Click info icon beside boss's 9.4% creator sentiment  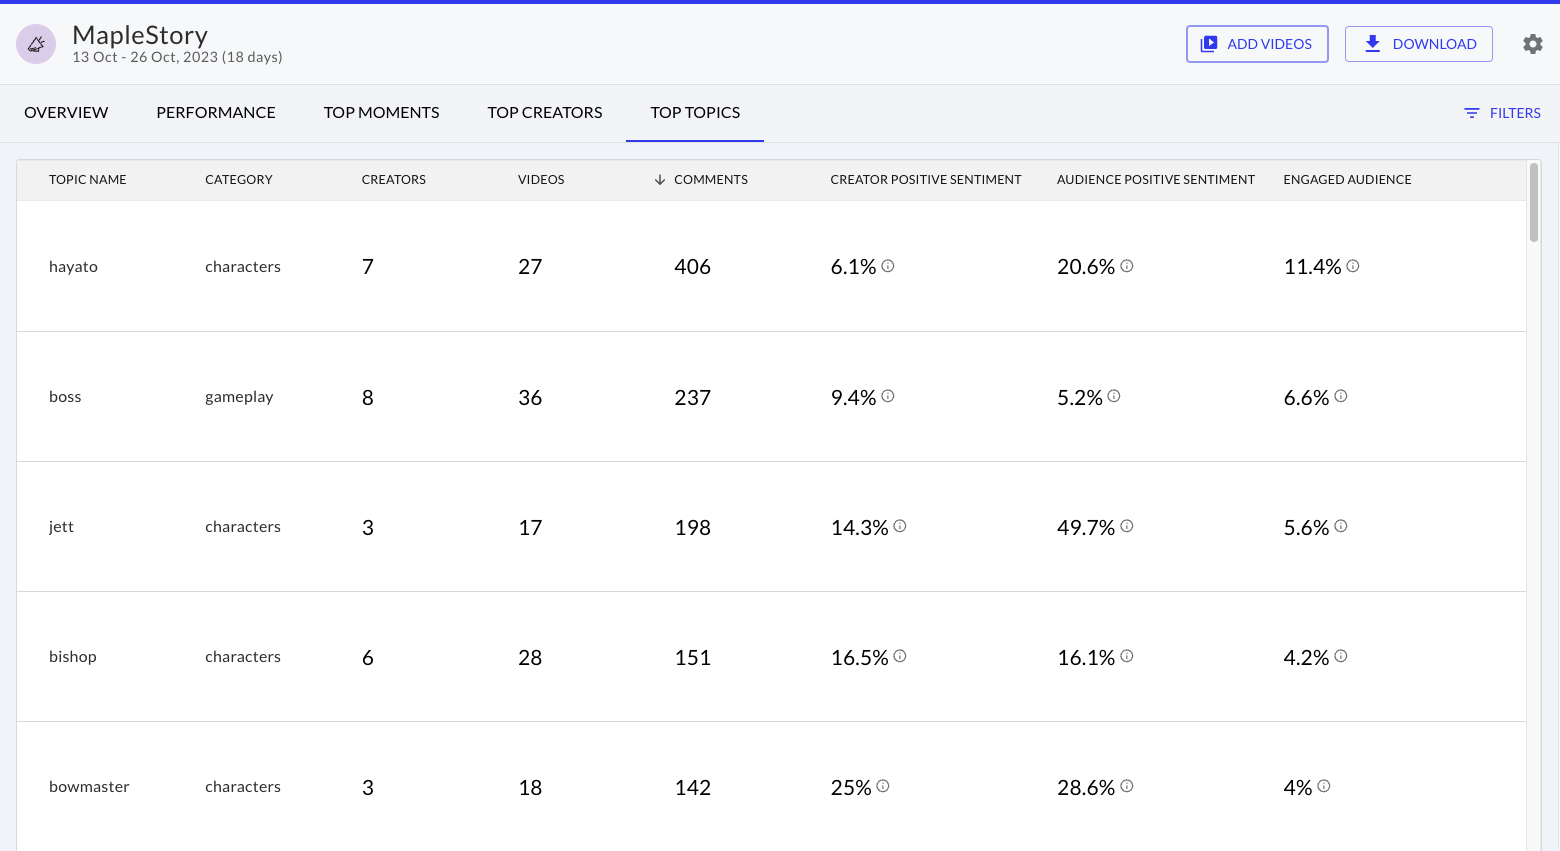pyautogui.click(x=888, y=396)
